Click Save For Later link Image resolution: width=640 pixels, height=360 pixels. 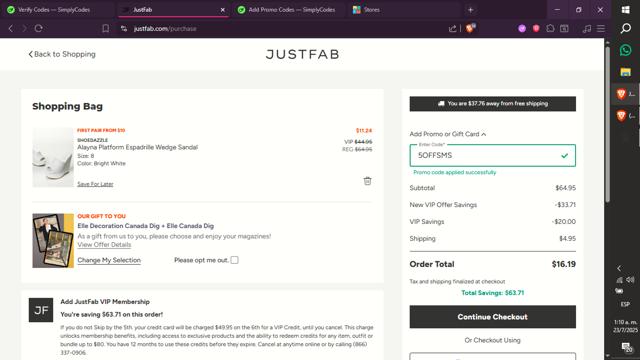pyautogui.click(x=95, y=184)
